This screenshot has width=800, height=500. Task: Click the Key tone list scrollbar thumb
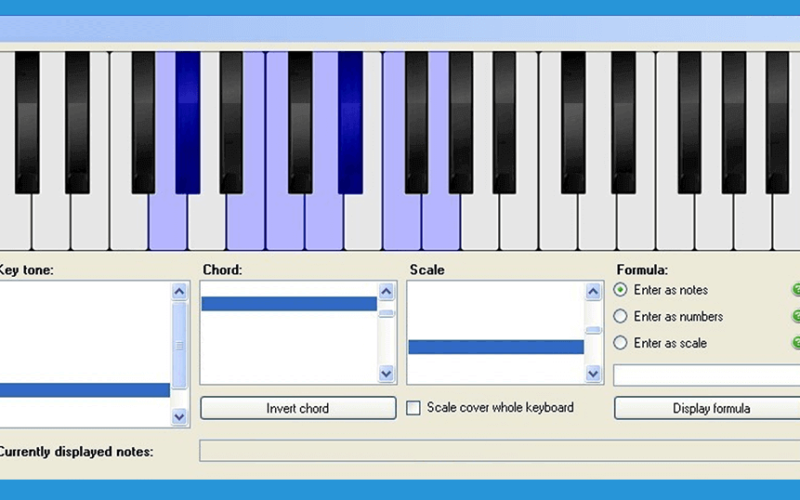coord(179,345)
